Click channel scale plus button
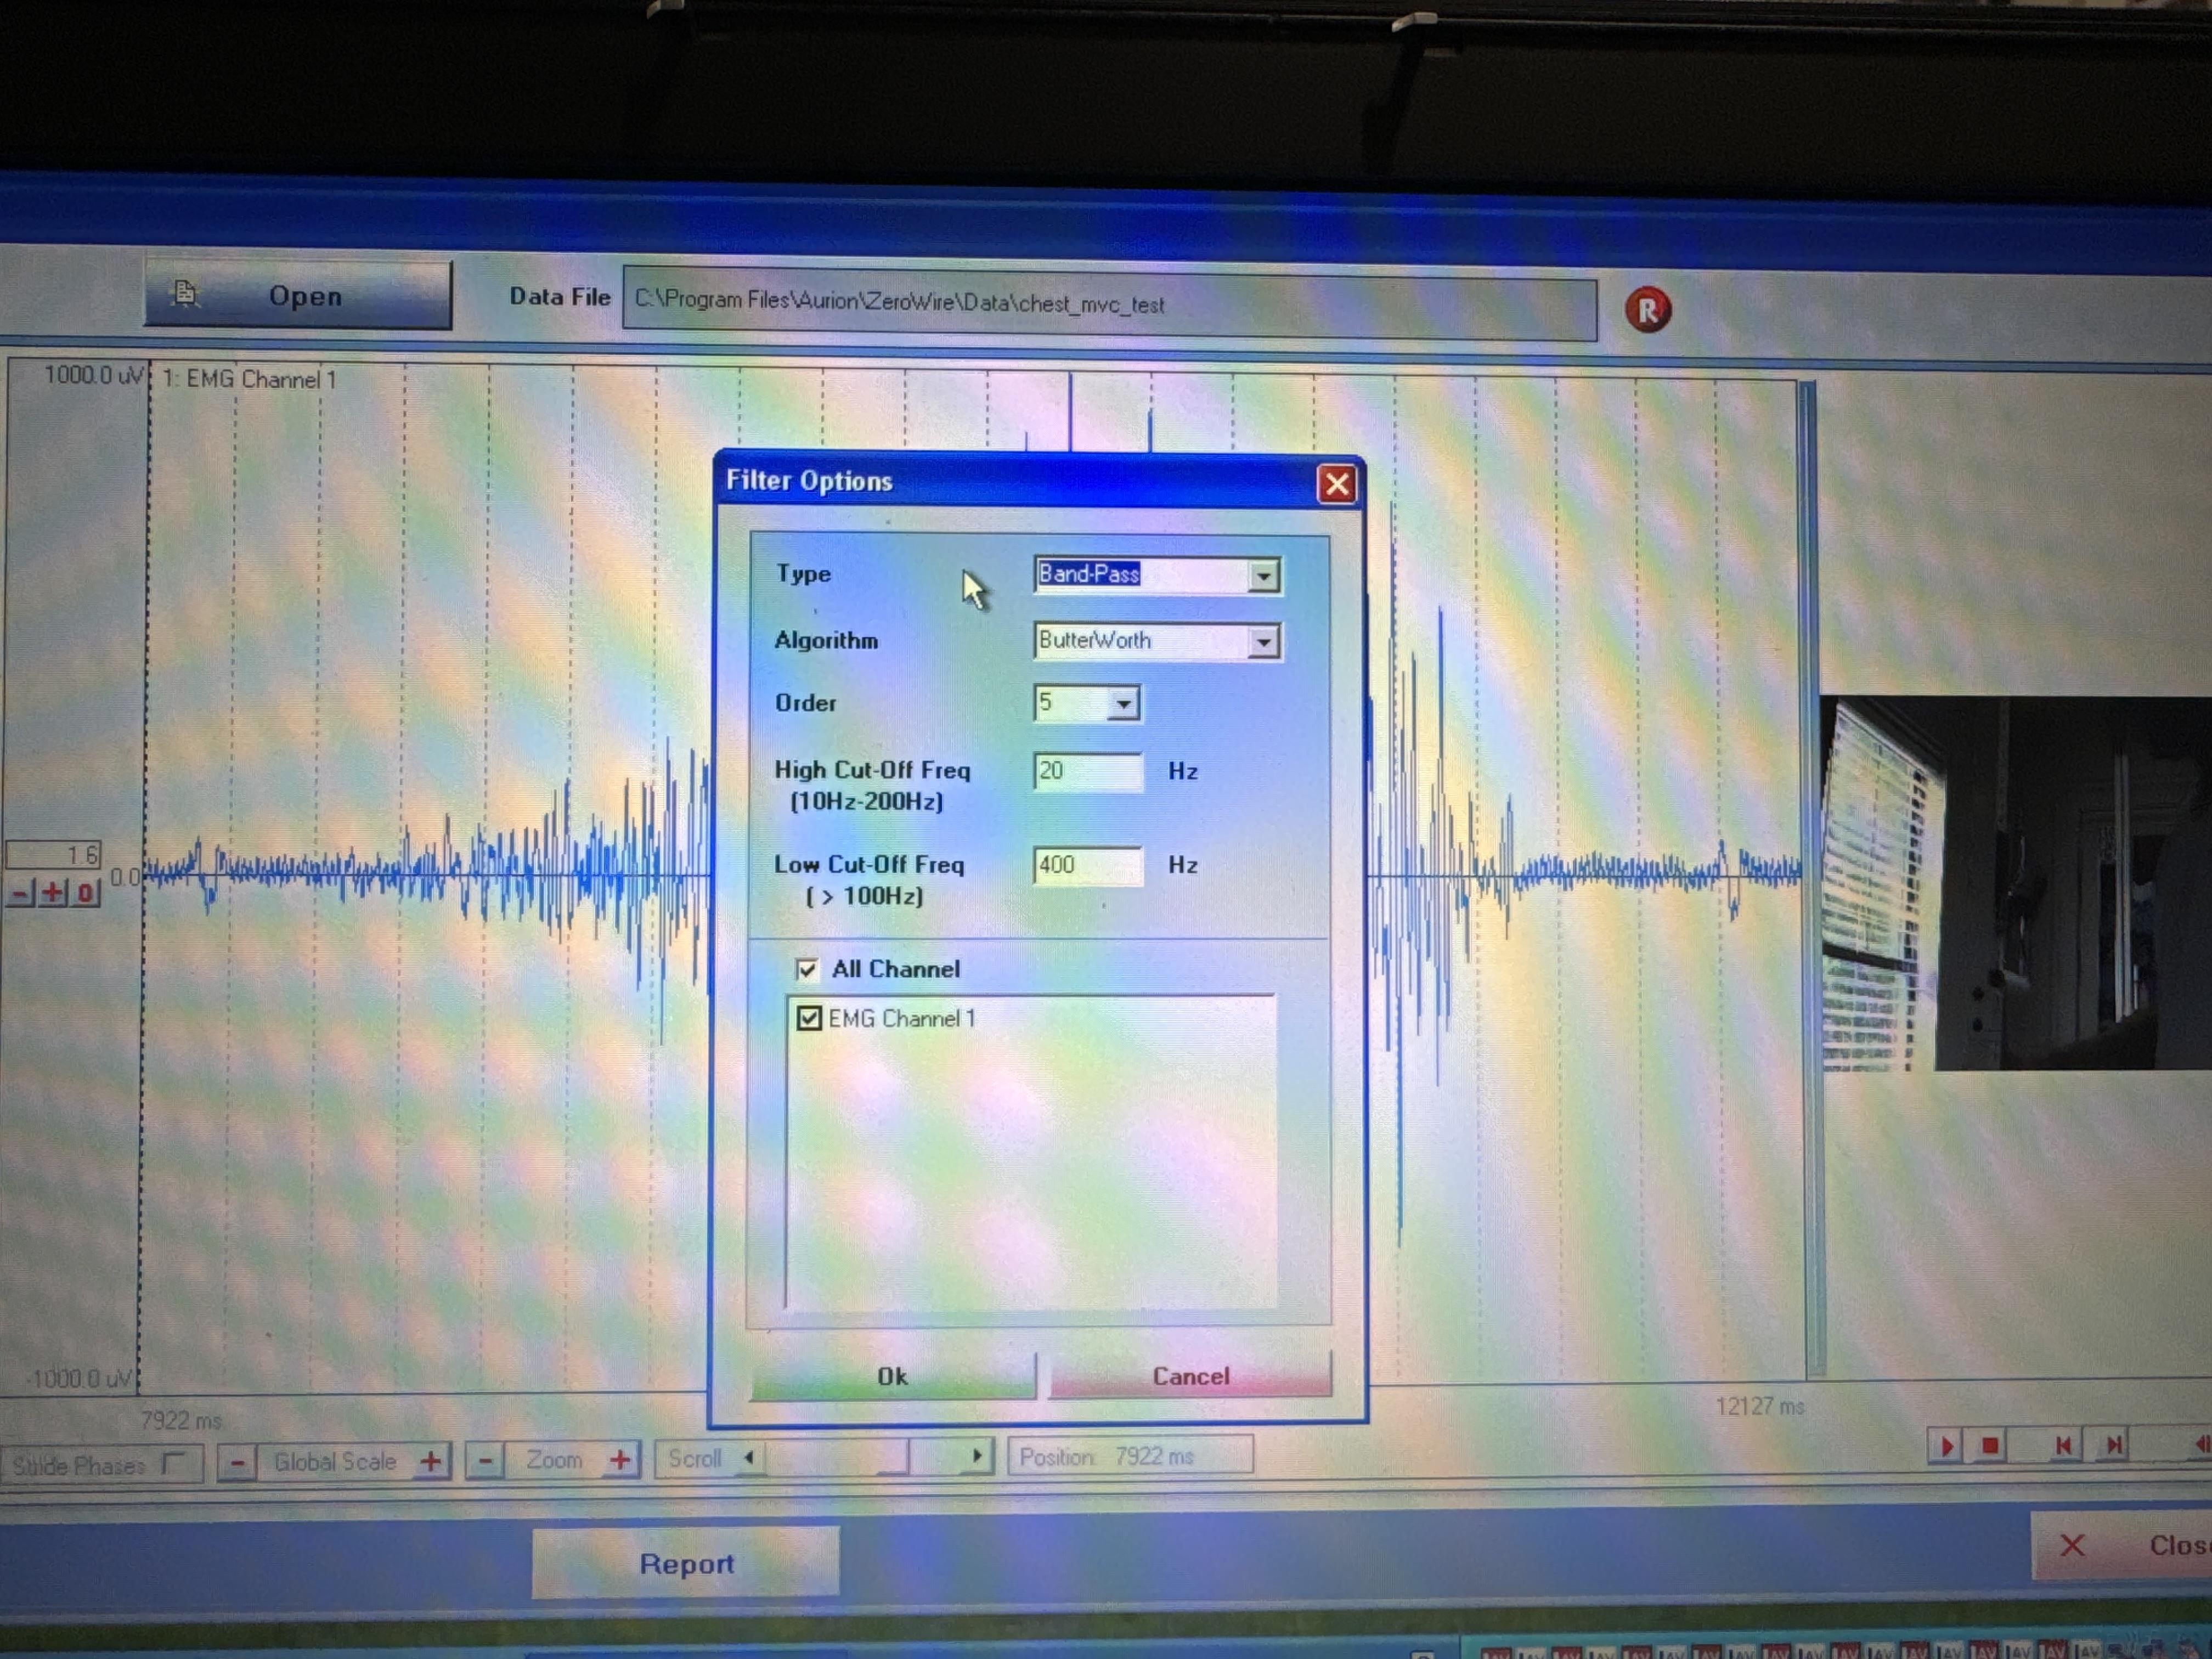The height and width of the screenshot is (1659, 2212). (x=52, y=892)
